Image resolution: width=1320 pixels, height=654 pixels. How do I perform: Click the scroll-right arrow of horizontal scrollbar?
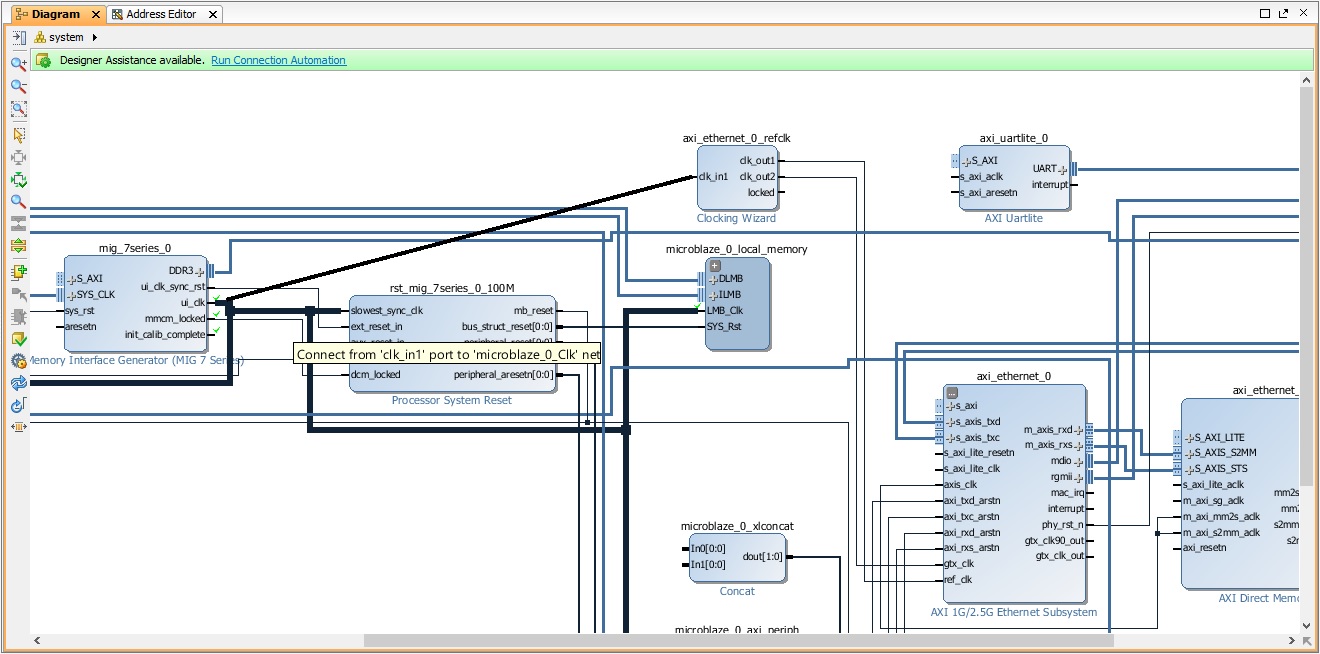[x=1290, y=640]
